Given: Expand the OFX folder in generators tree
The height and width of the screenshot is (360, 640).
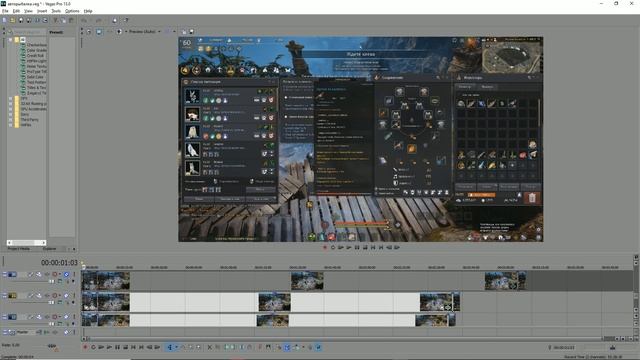Looking at the screenshot, I should [x=11, y=98].
